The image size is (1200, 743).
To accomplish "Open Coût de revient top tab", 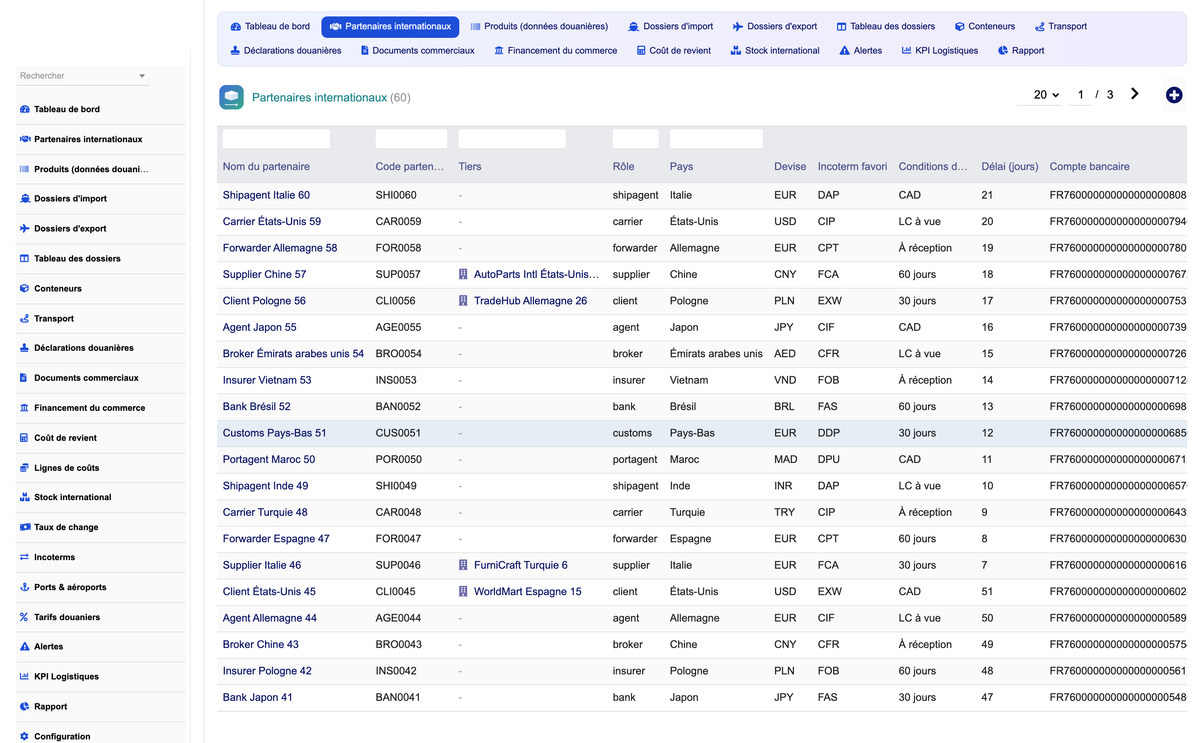I will click(674, 51).
